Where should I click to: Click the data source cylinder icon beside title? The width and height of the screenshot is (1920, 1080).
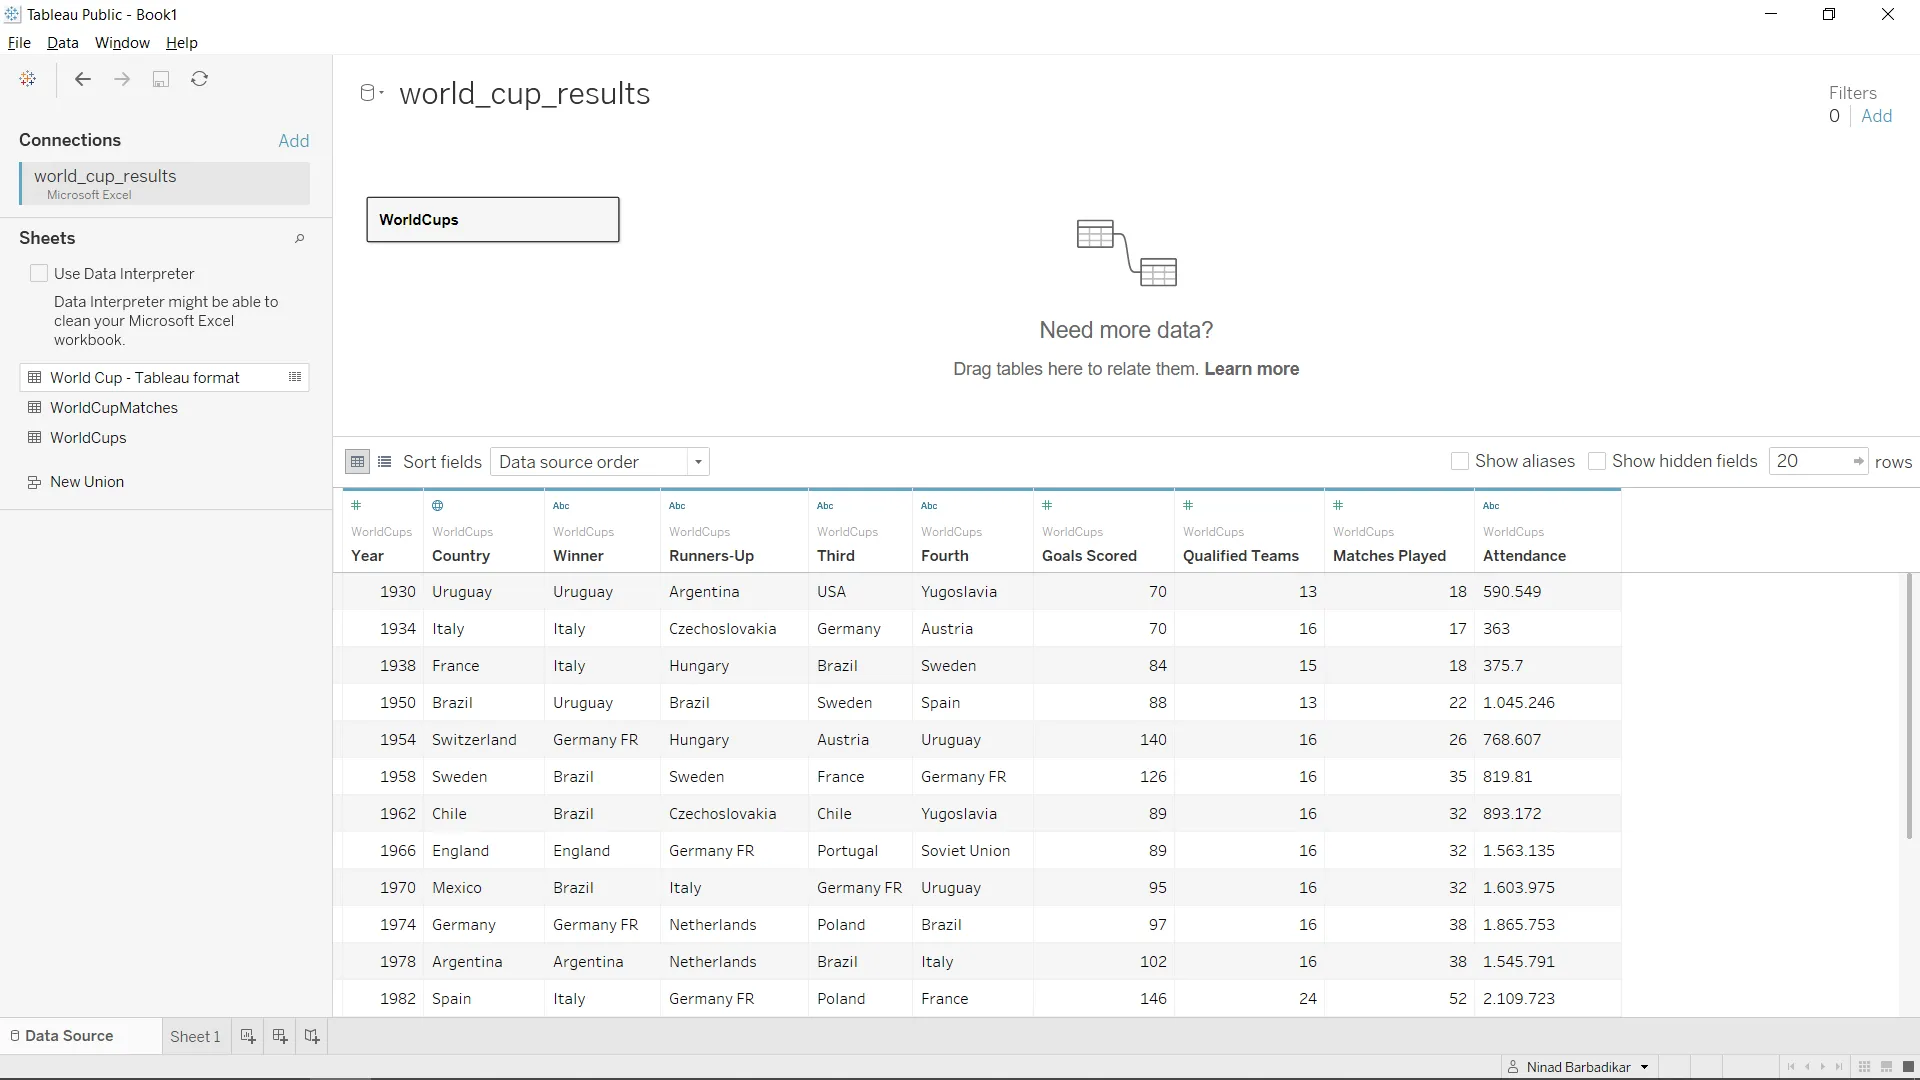coord(367,93)
